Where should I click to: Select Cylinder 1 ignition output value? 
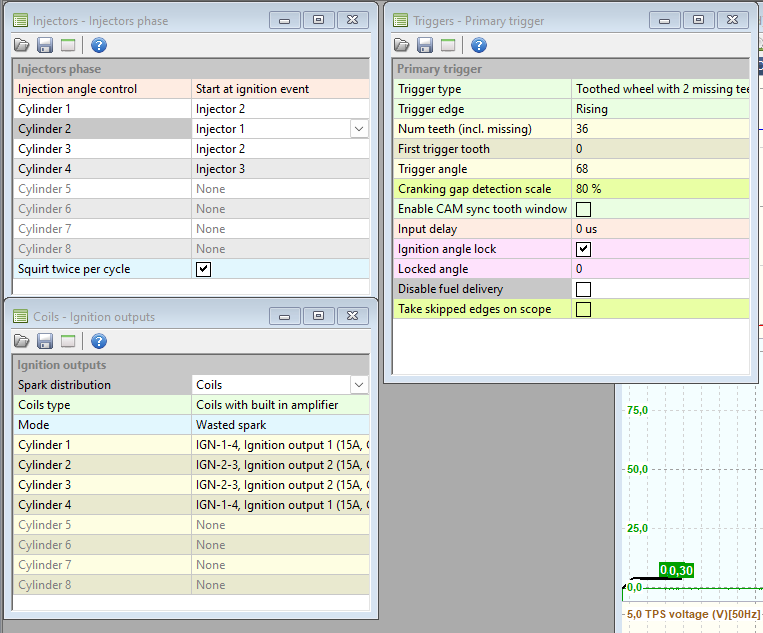280,445
